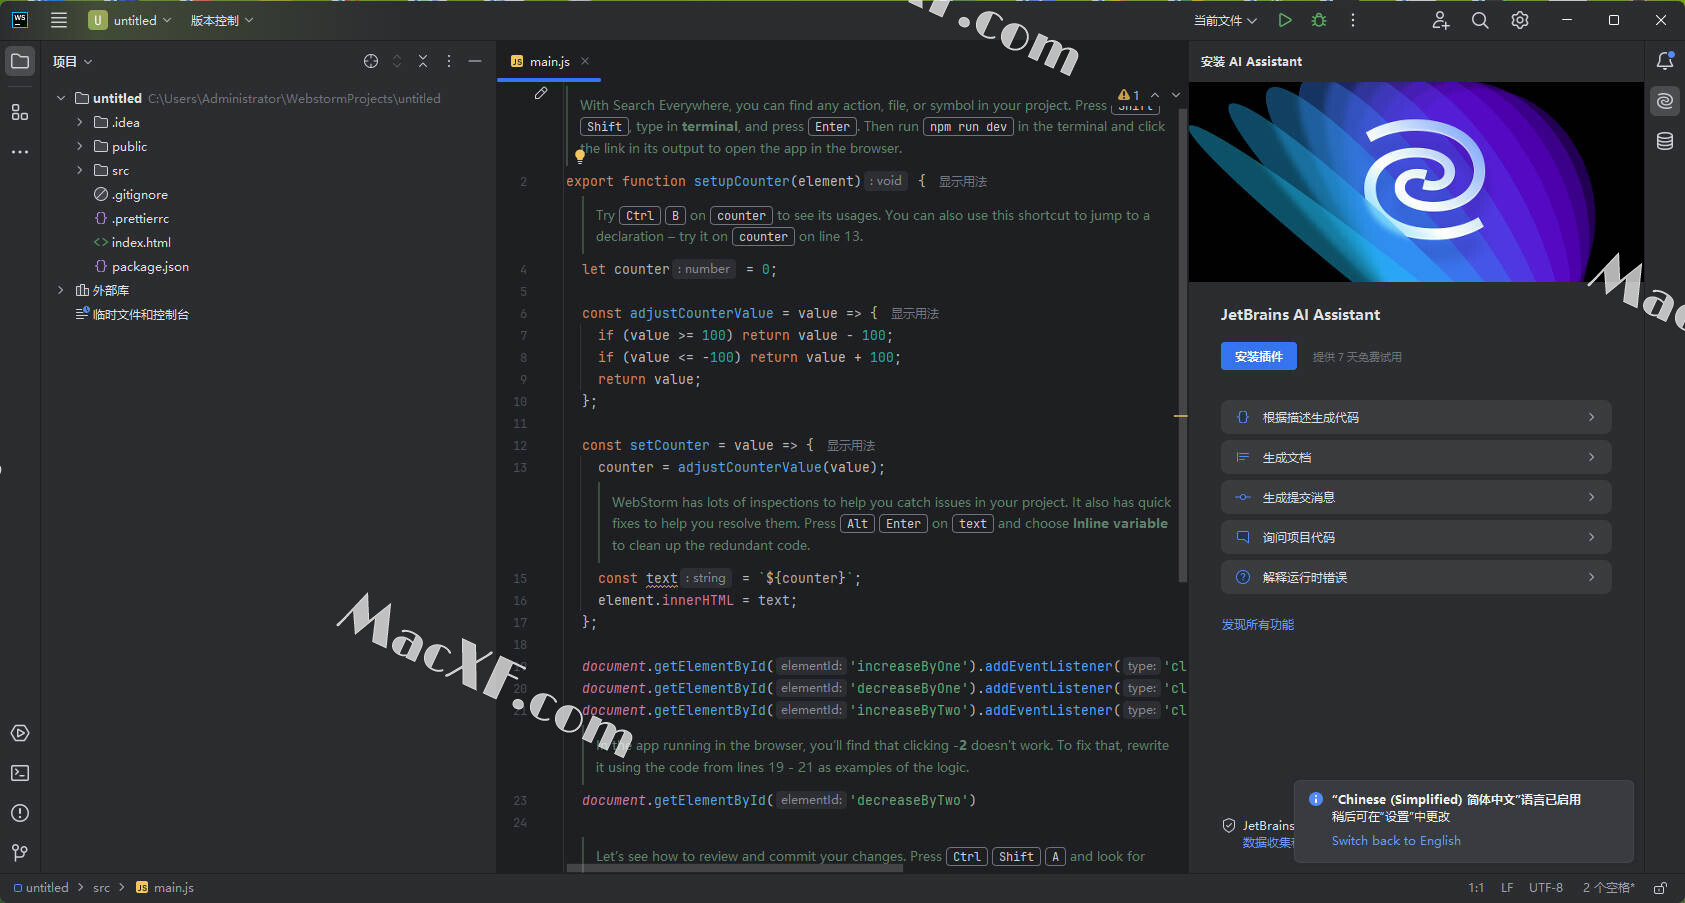Image resolution: width=1685 pixels, height=903 pixels.
Task: Expand the src folder
Action: coord(80,170)
